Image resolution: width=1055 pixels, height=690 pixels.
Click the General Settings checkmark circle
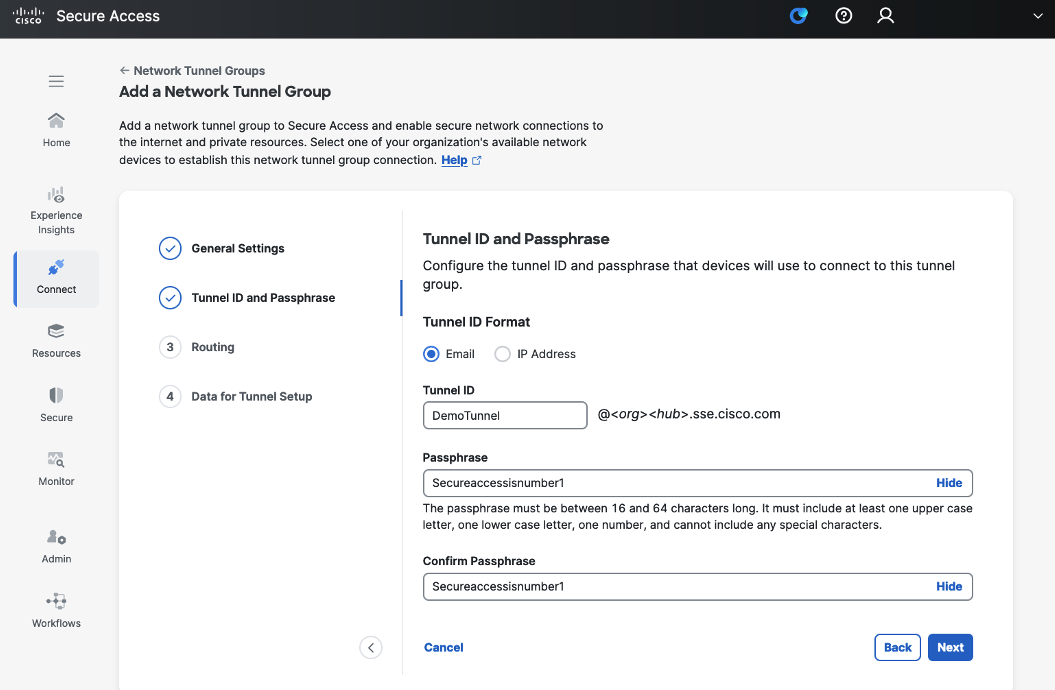pos(170,248)
